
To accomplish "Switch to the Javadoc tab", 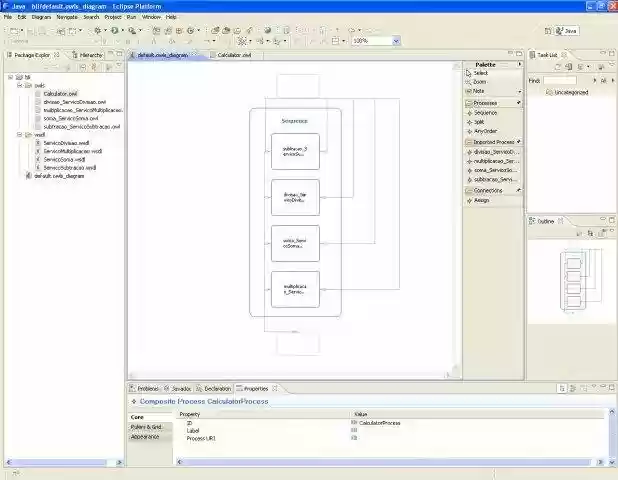I will click(177, 389).
